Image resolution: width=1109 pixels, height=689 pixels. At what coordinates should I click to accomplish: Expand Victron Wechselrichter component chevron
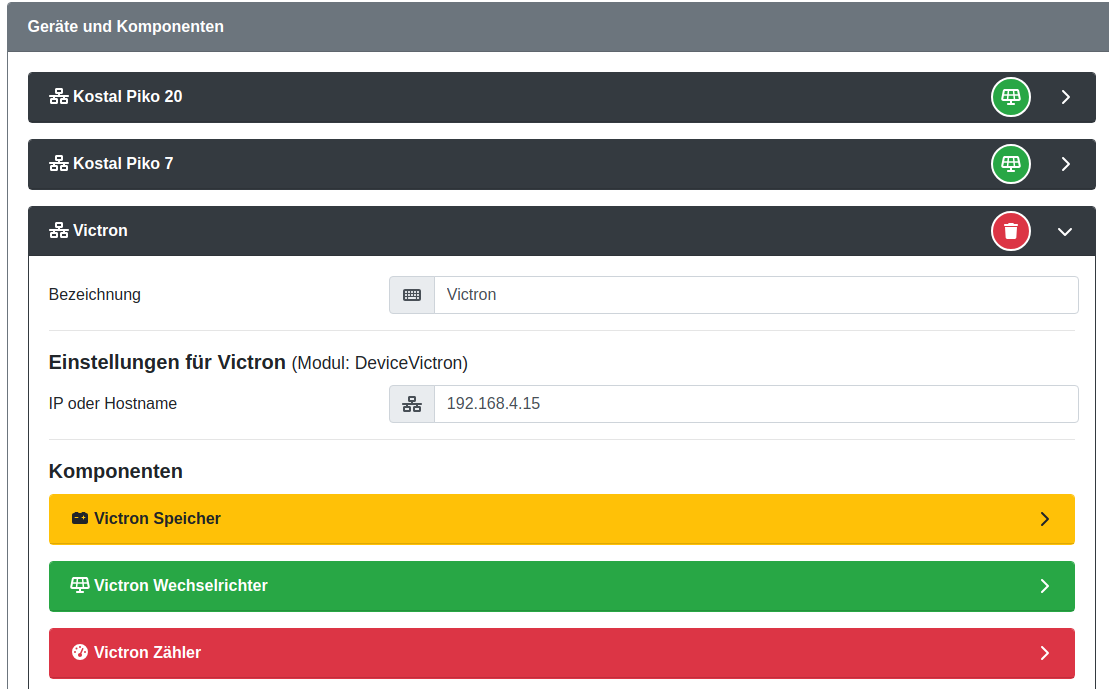pos(1045,586)
